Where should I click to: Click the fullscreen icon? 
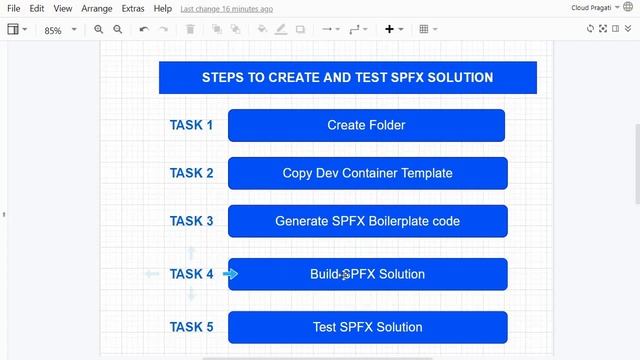click(x=603, y=29)
